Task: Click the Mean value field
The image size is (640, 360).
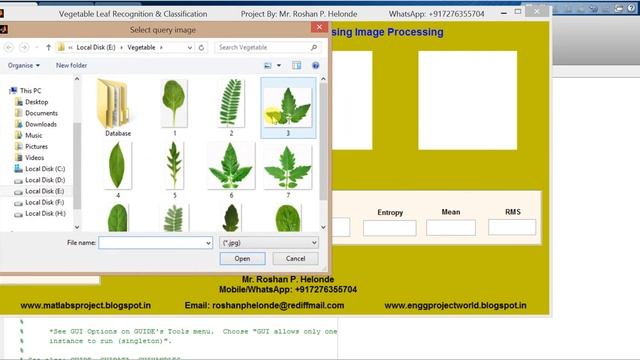Action: coord(451,227)
